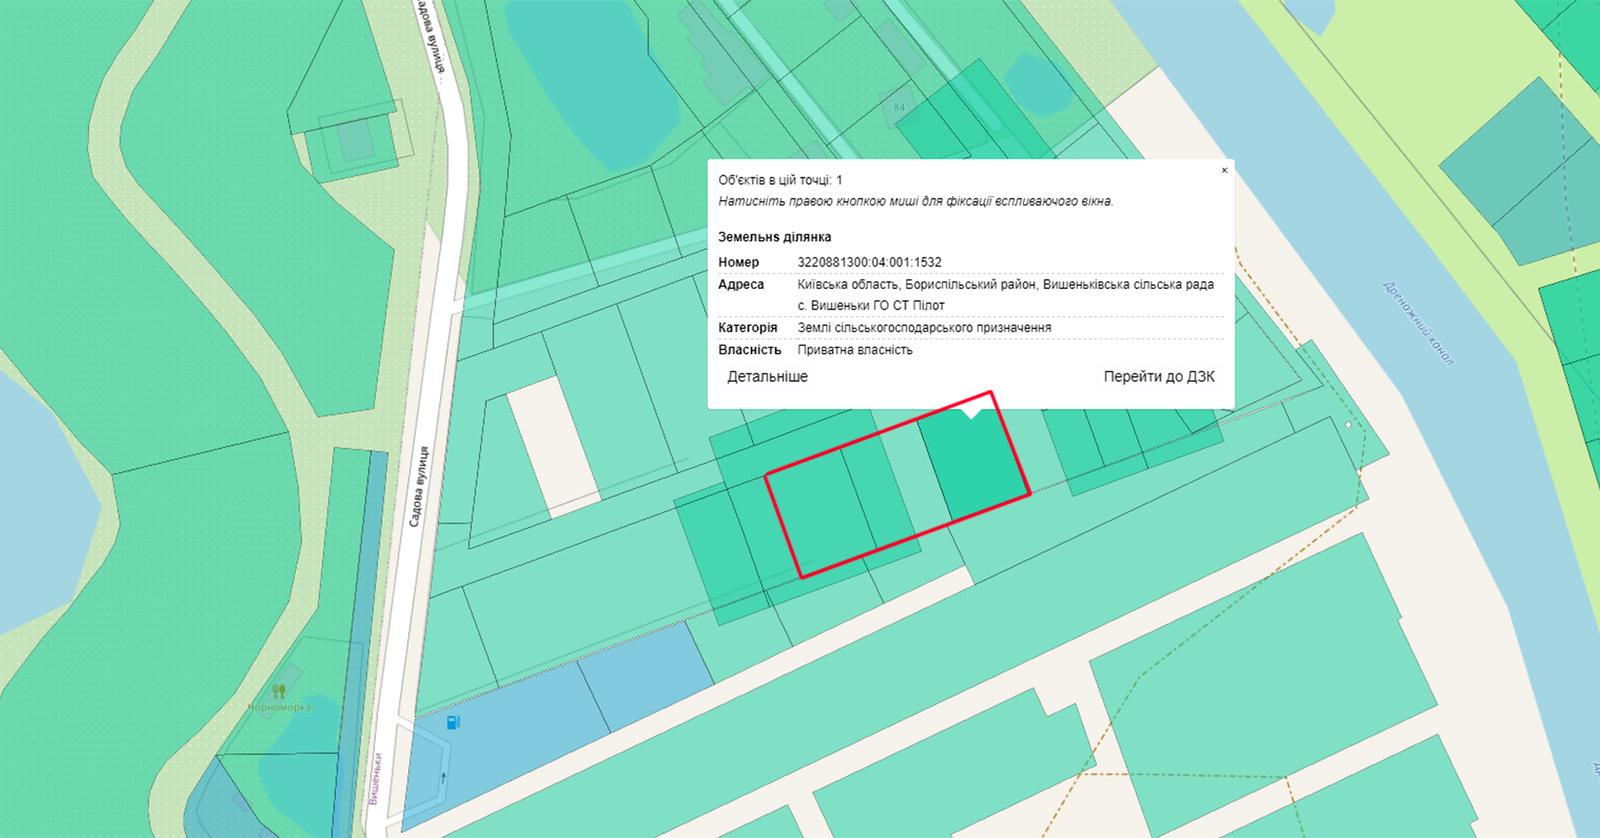The height and width of the screenshot is (838, 1600).
Task: Click the Садова вулиця street label
Action: point(423,486)
